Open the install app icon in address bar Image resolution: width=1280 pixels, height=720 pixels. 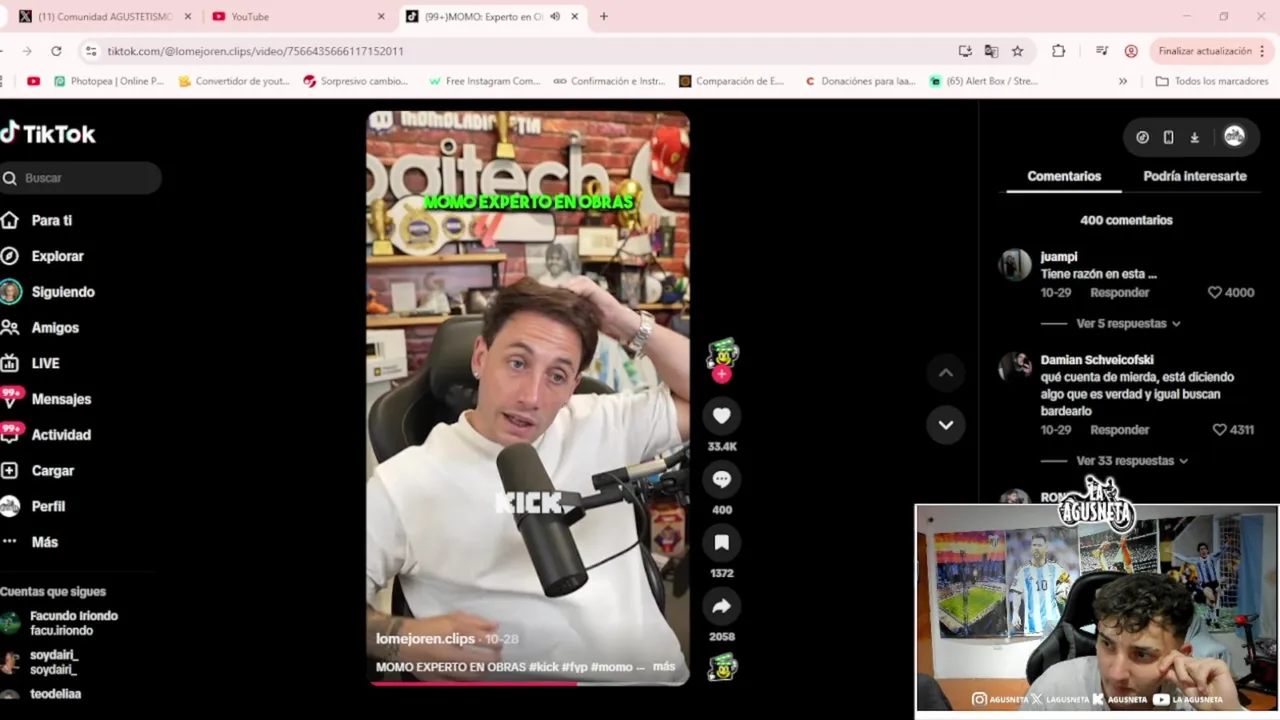click(965, 51)
